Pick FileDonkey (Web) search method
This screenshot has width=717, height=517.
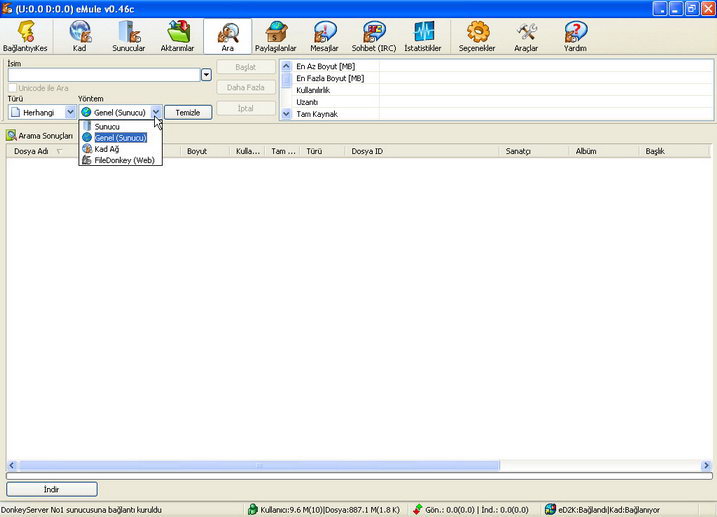121,160
